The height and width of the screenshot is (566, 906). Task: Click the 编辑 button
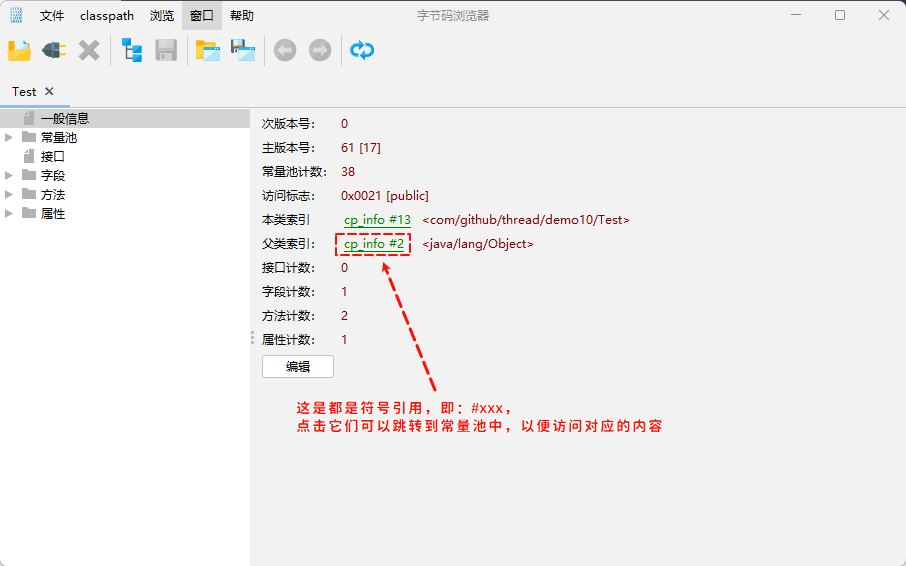coord(298,367)
